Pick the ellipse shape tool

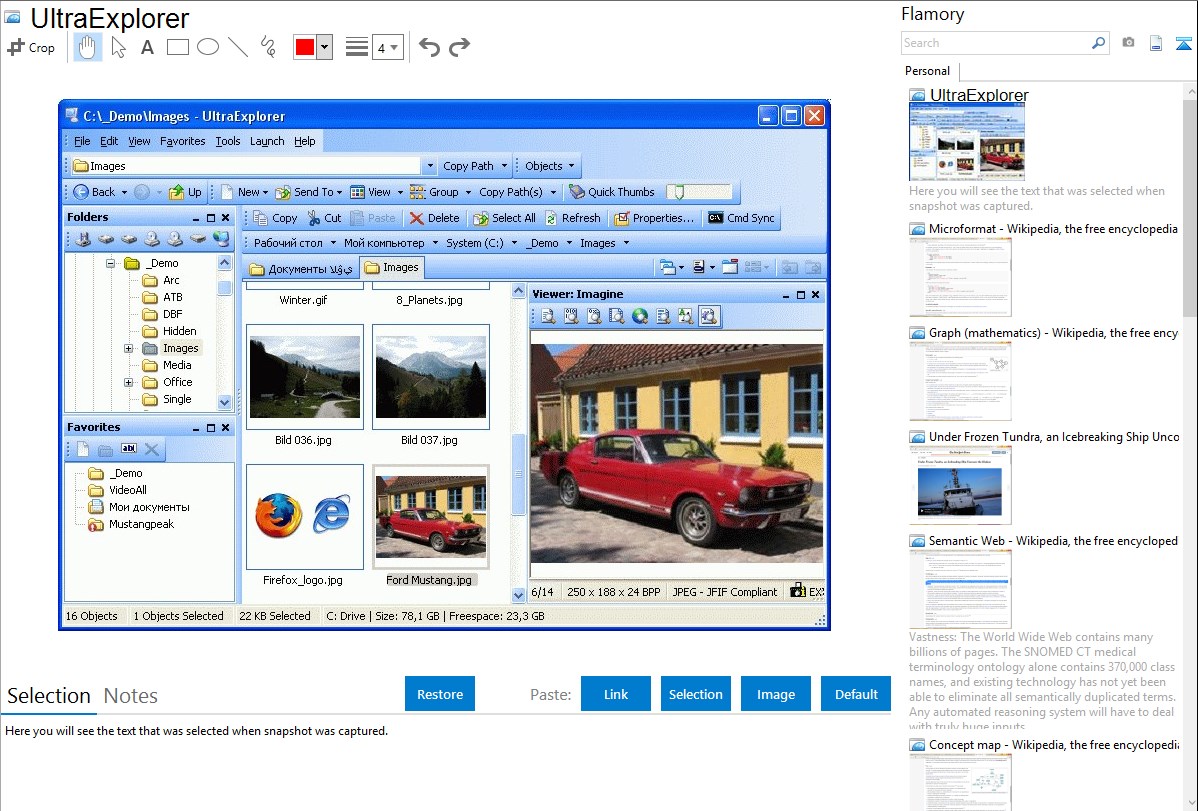(x=207, y=47)
